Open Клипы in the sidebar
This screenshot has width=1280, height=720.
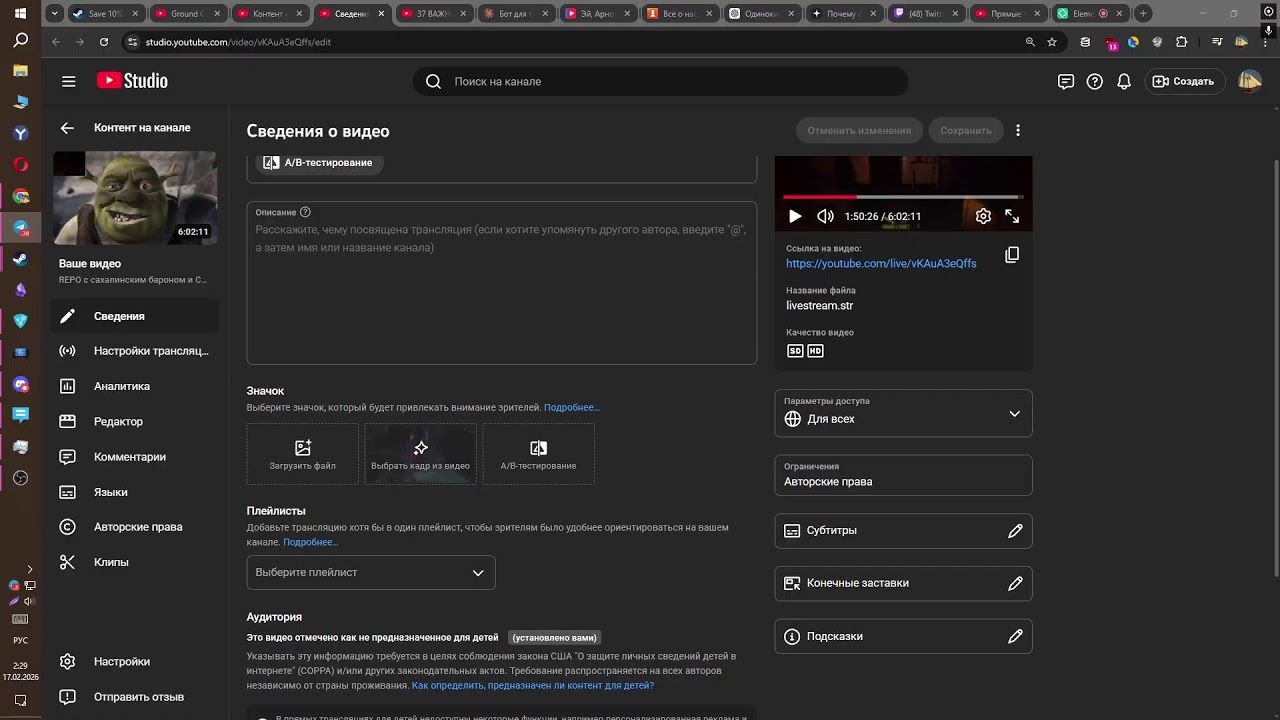click(x=134, y=562)
